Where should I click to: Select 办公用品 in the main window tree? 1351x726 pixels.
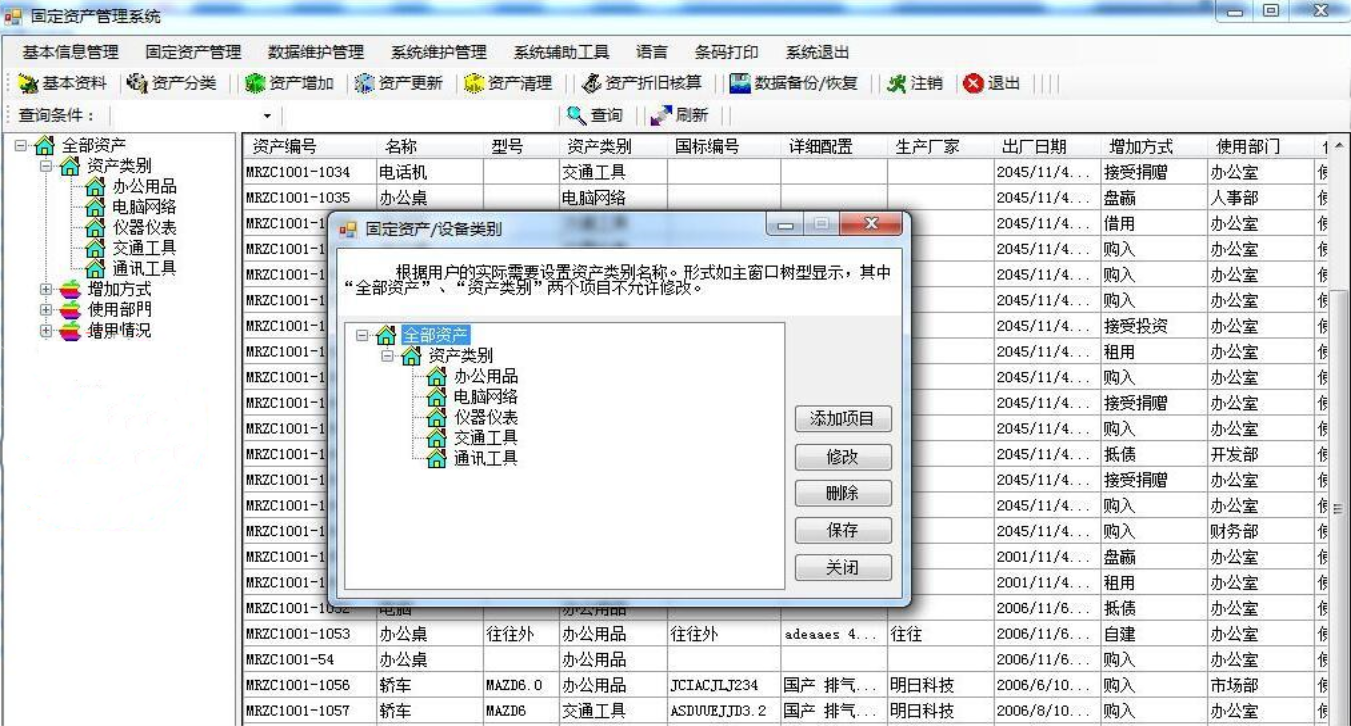(x=144, y=187)
